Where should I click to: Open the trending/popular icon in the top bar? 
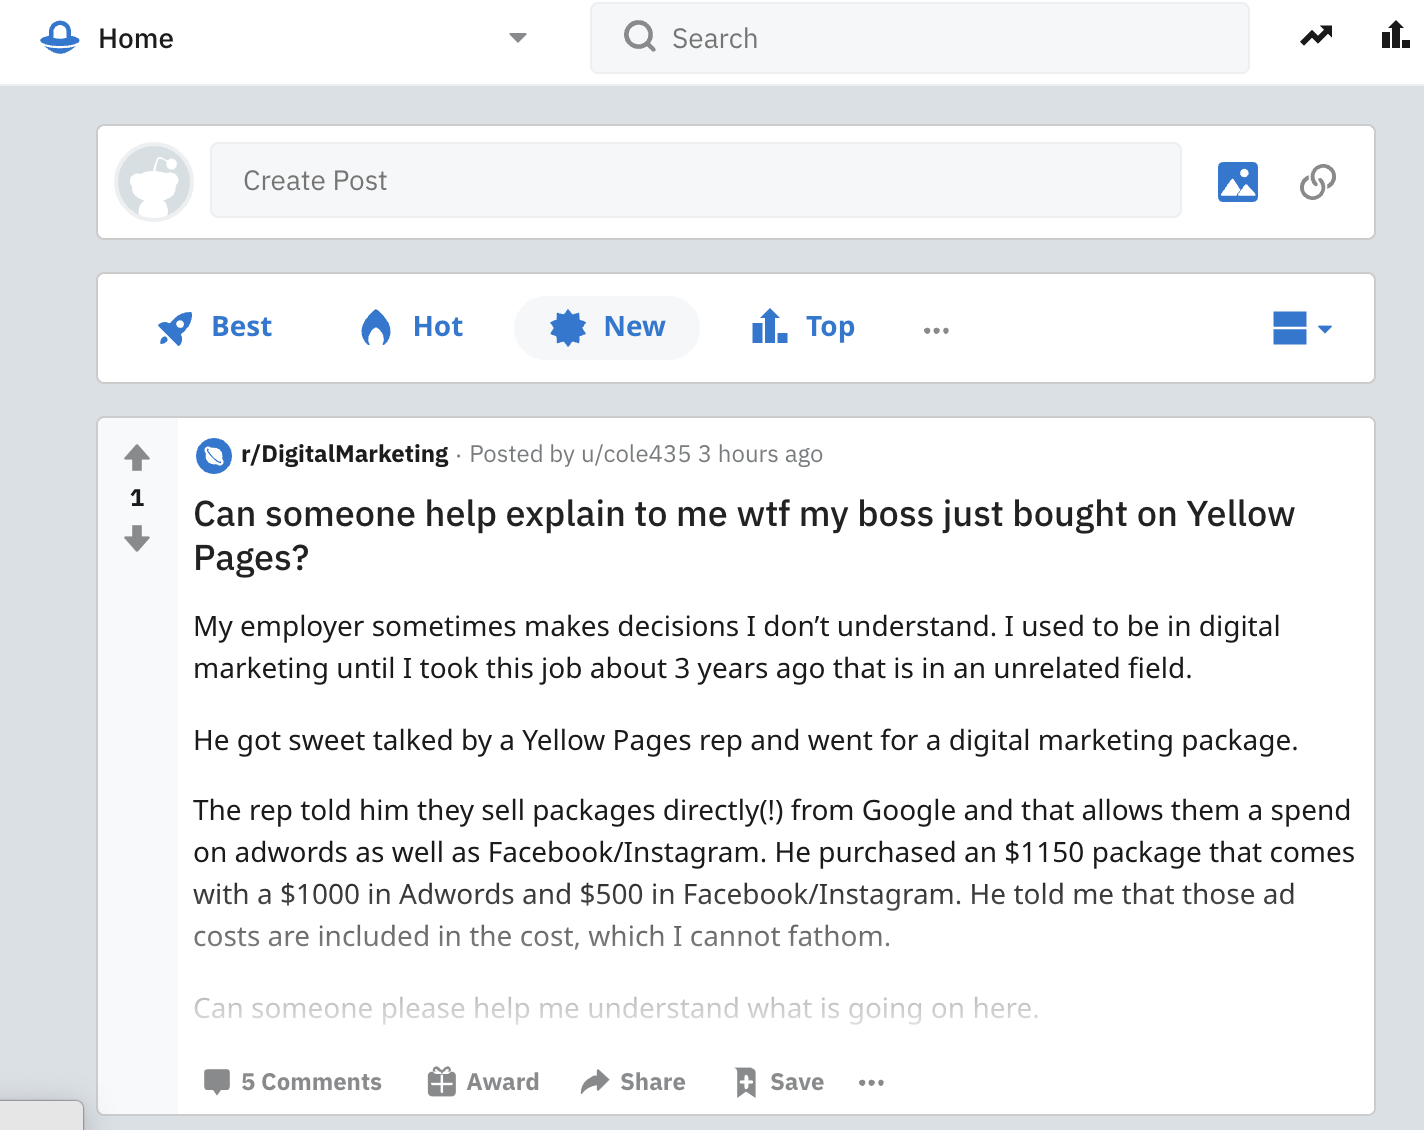tap(1315, 36)
